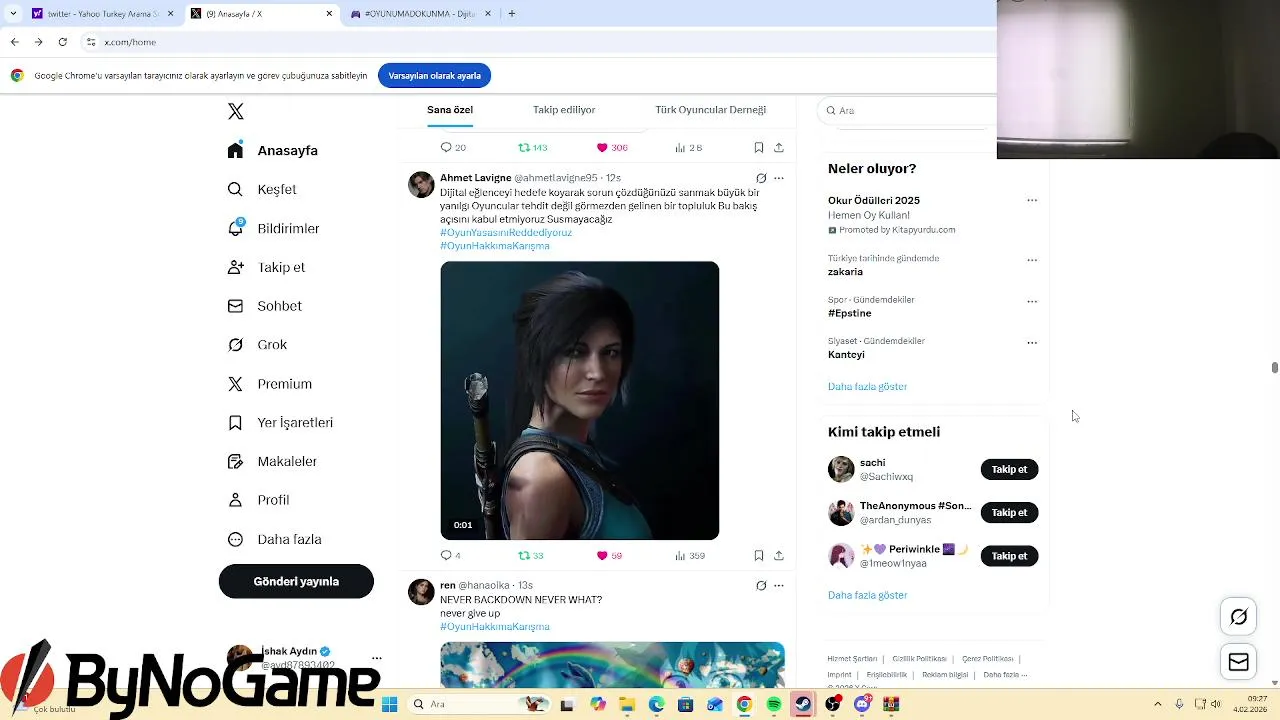Open floating messages envelope button
The image size is (1280, 720).
coord(1238,662)
